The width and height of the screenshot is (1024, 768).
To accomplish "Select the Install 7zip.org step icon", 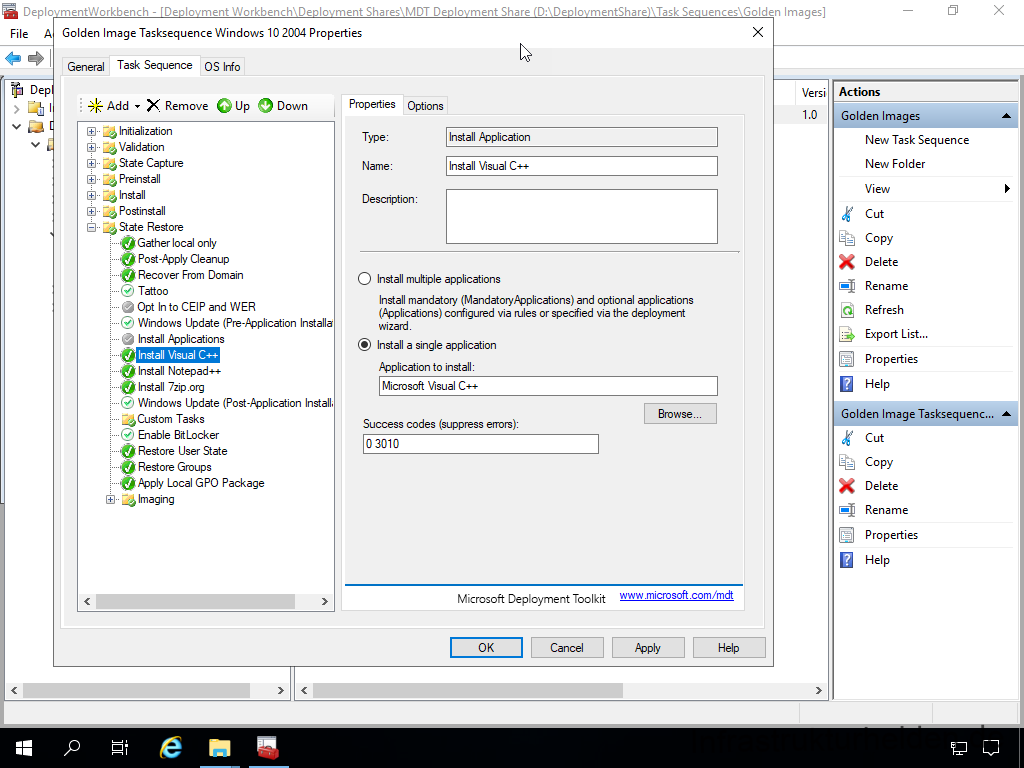I will (128, 387).
